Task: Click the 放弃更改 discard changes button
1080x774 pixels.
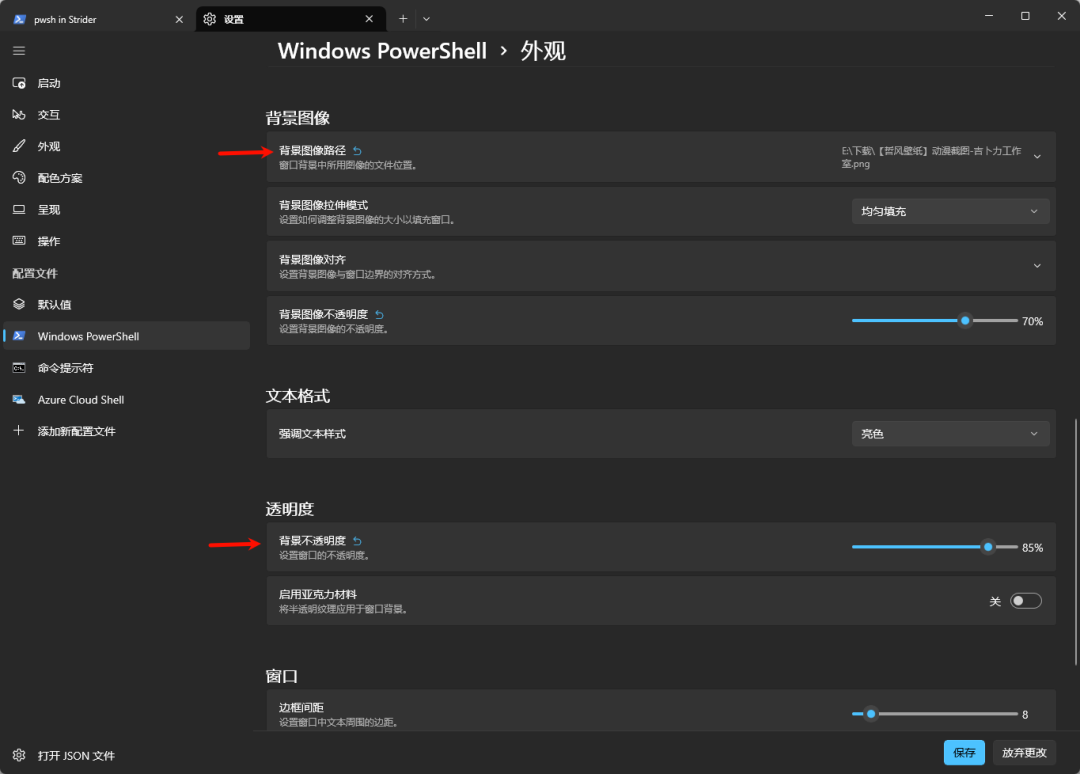Action: (1024, 753)
